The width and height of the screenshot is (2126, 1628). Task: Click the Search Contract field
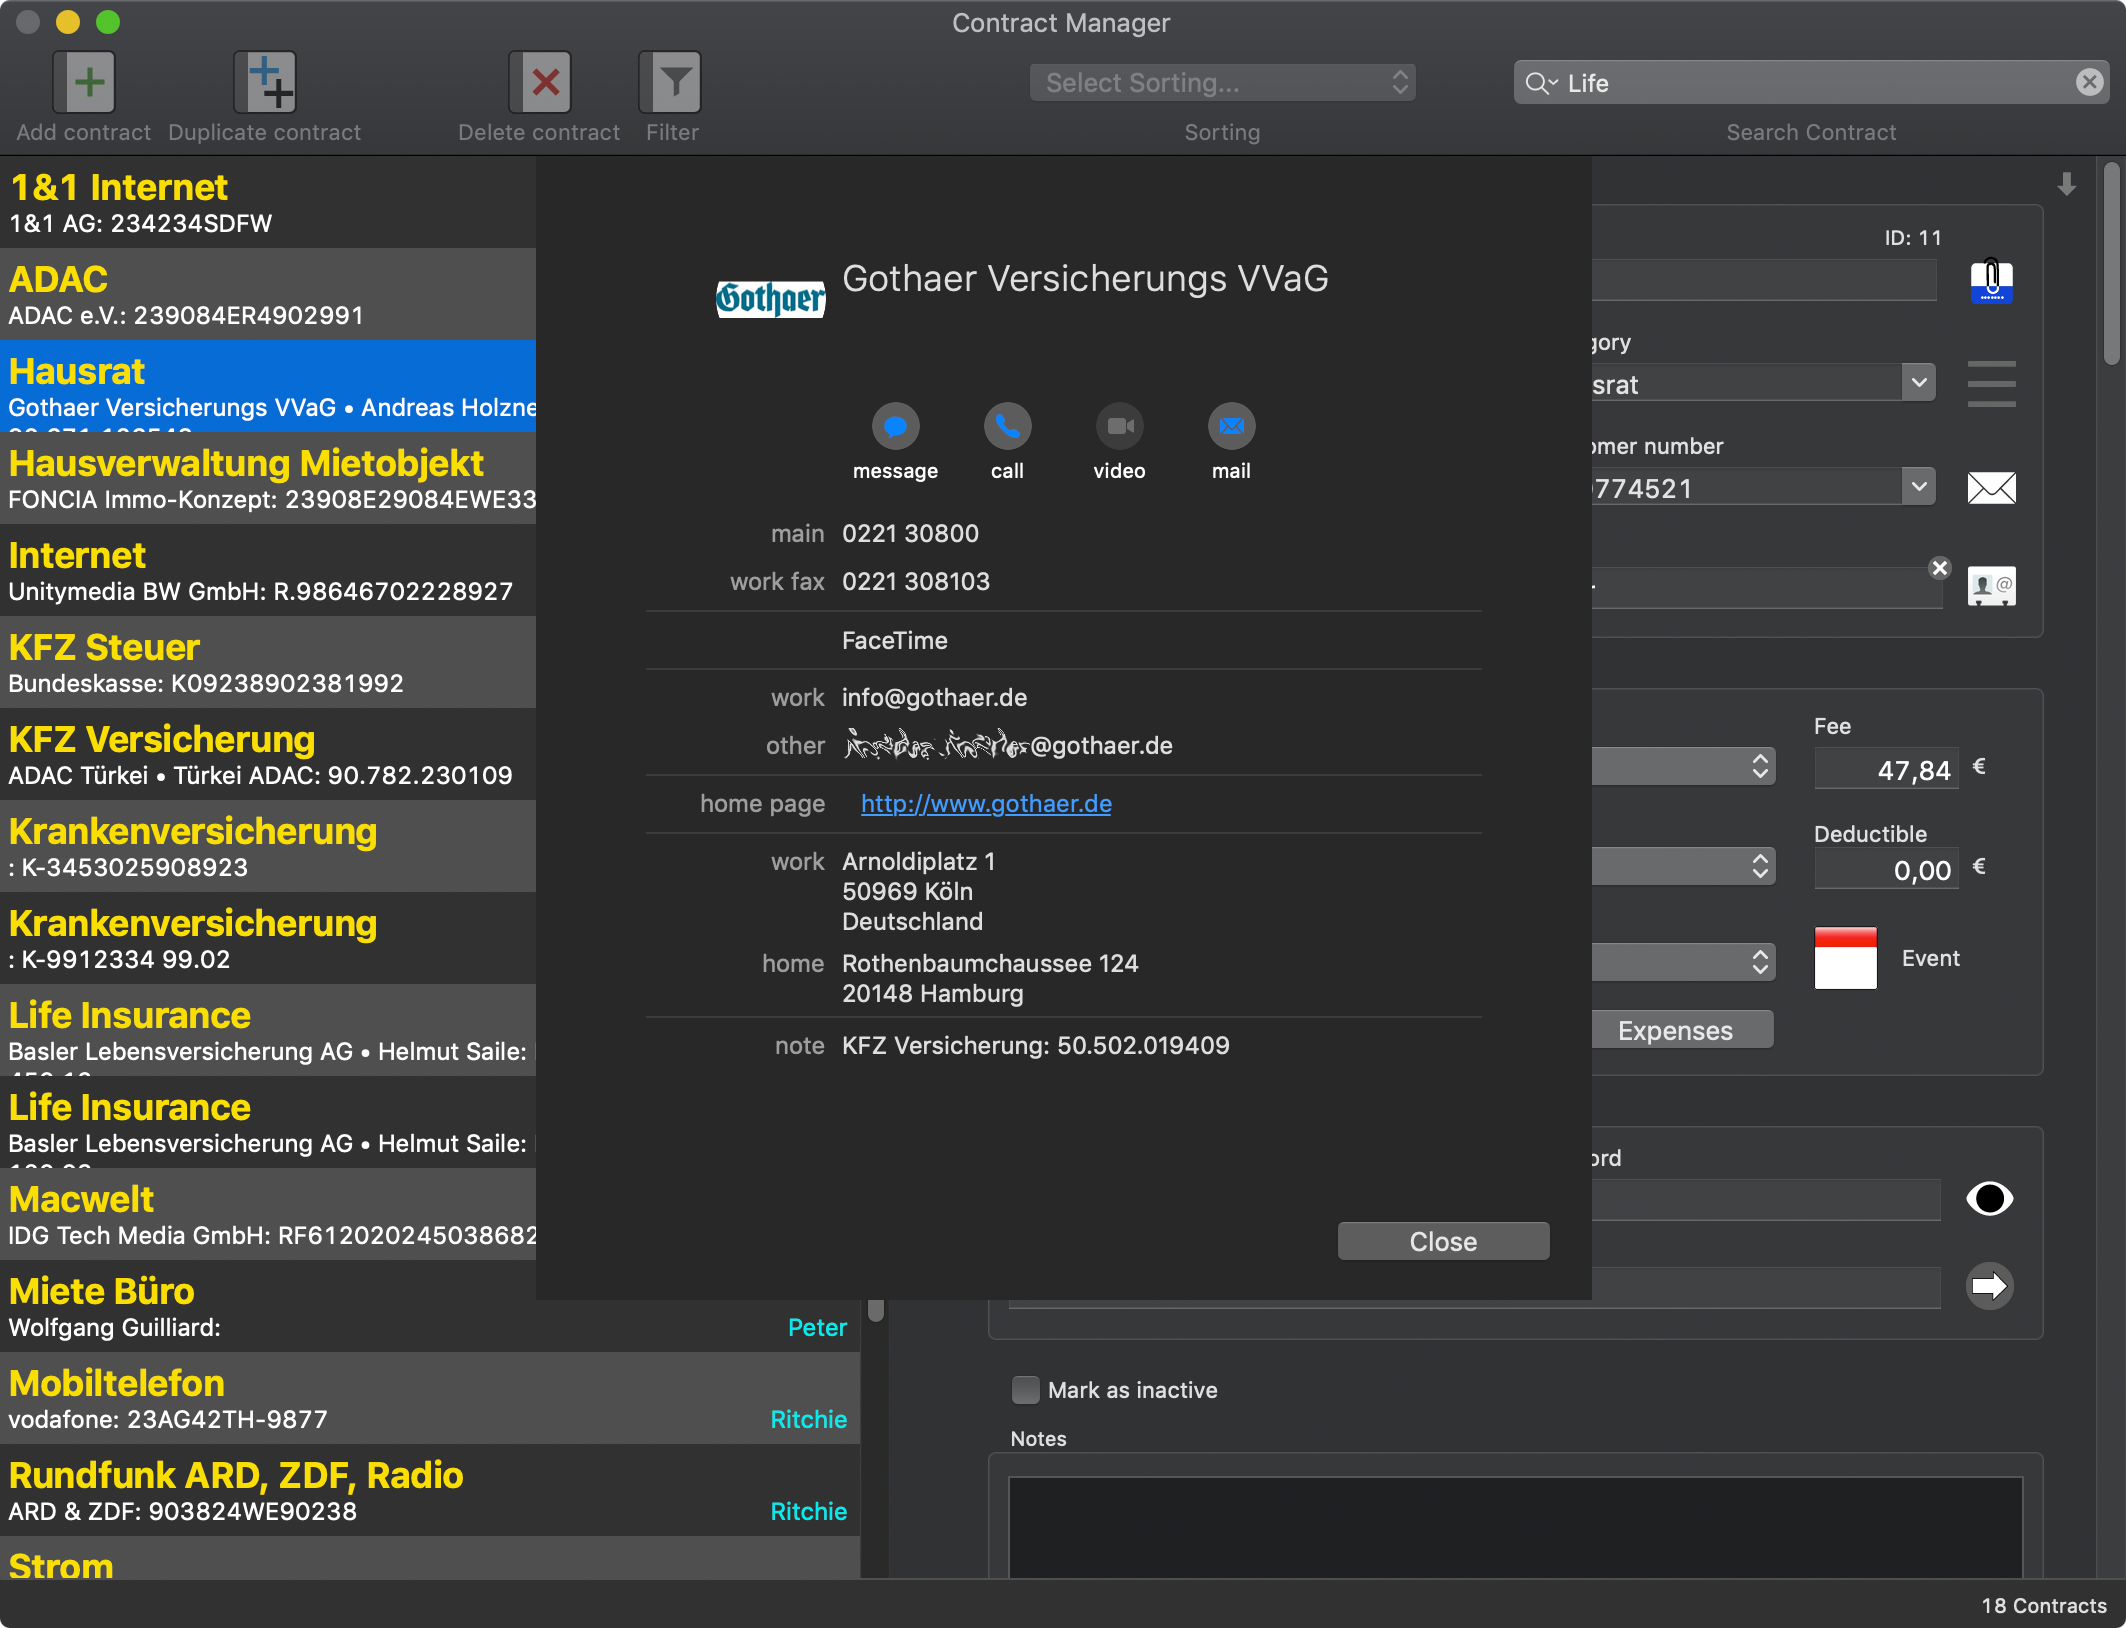point(1811,83)
